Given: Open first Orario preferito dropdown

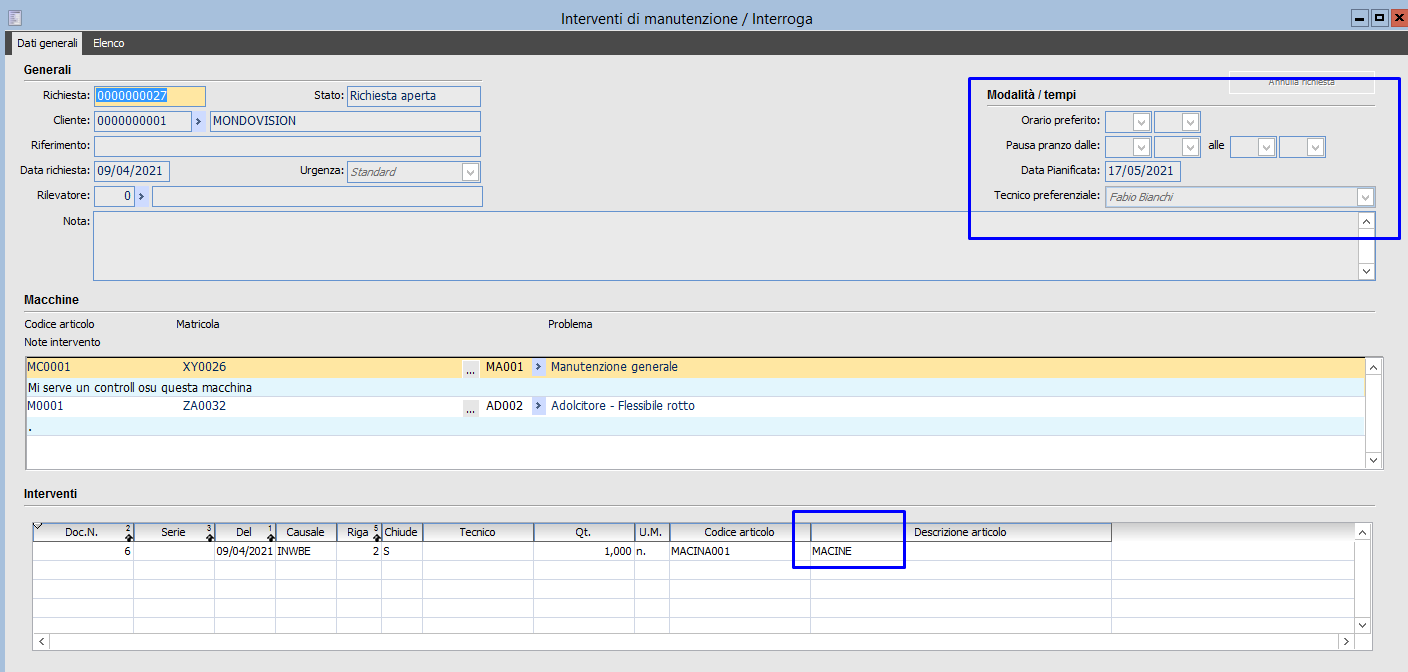Looking at the screenshot, I should point(1141,121).
